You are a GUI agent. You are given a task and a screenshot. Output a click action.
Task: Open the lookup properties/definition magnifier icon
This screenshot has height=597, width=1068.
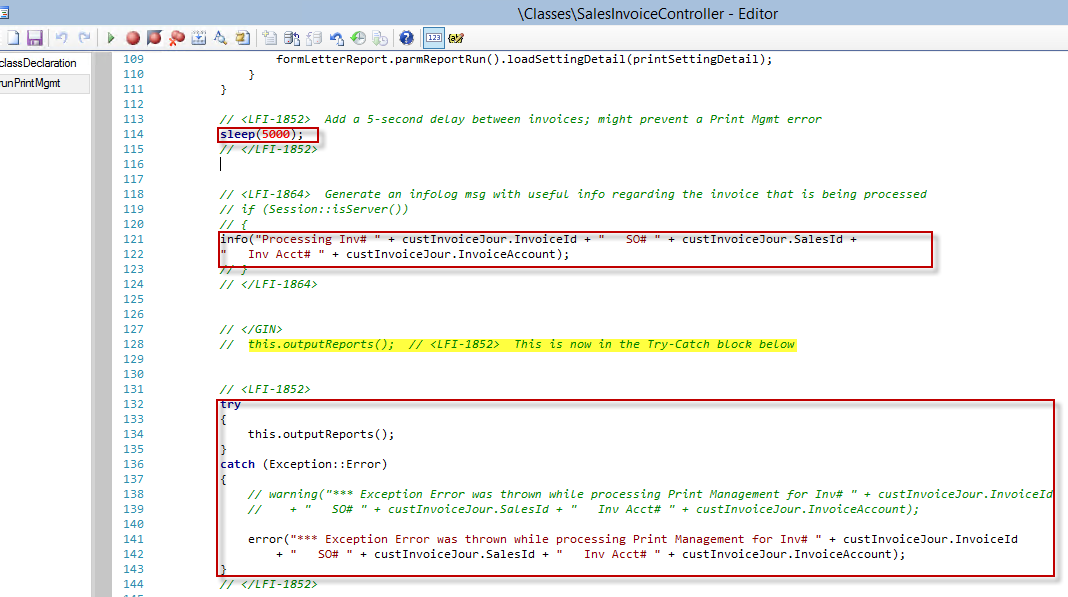pyautogui.click(x=220, y=38)
